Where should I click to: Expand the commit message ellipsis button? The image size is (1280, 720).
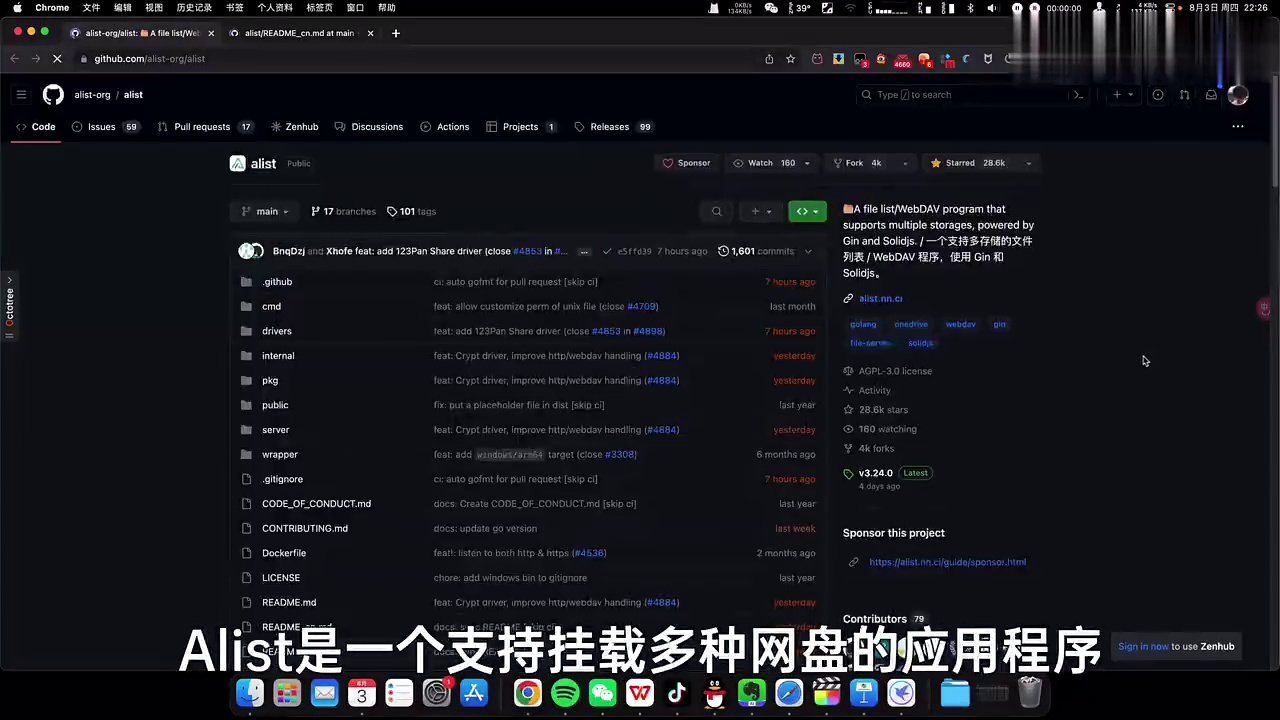coord(584,252)
